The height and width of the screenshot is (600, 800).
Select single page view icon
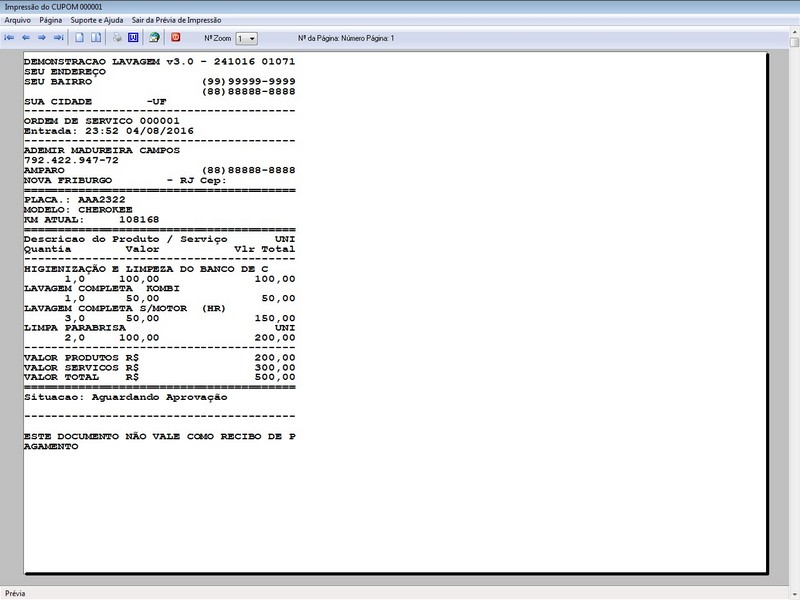(80, 38)
